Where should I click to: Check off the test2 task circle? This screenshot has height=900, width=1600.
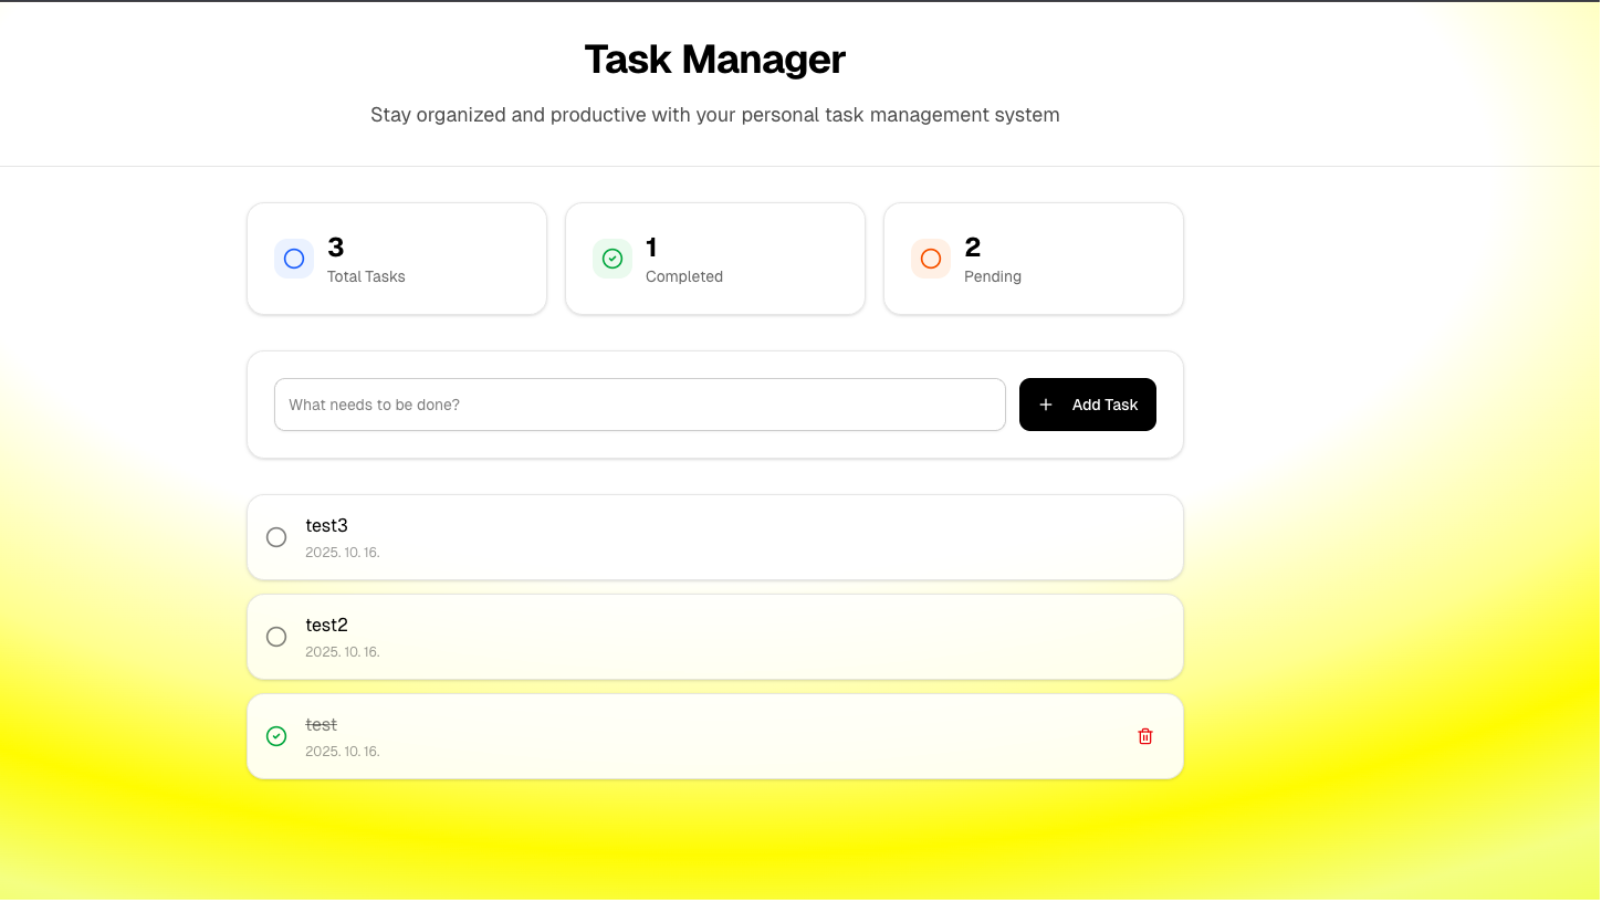(x=277, y=637)
